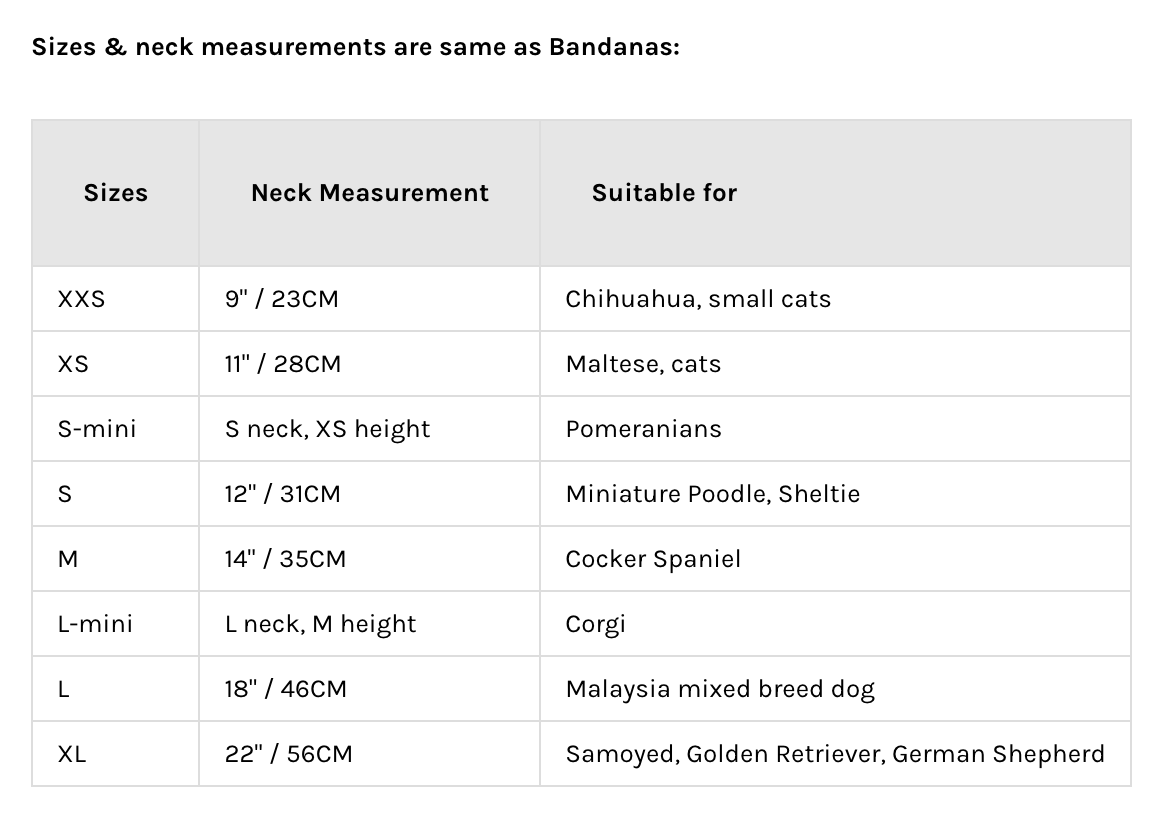Click the 9" / 23CM measurement
This screenshot has width=1166, height=824.
(281, 299)
